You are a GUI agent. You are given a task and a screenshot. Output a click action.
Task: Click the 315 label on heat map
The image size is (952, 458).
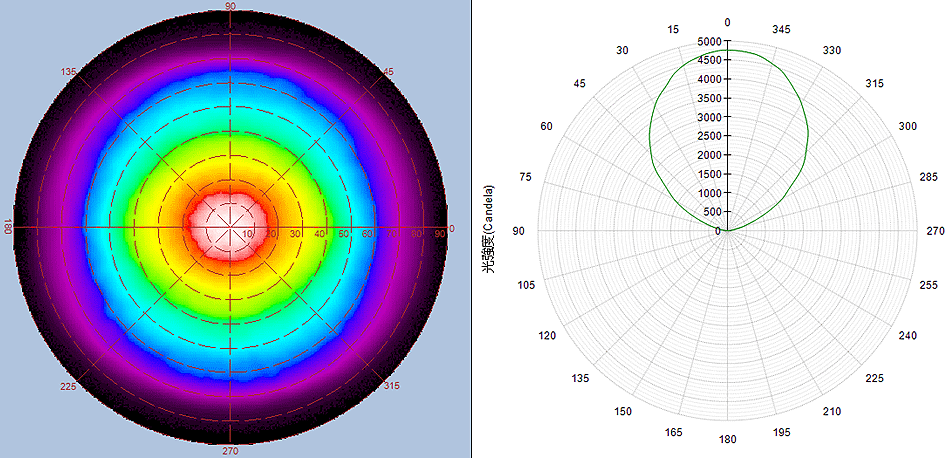click(390, 386)
